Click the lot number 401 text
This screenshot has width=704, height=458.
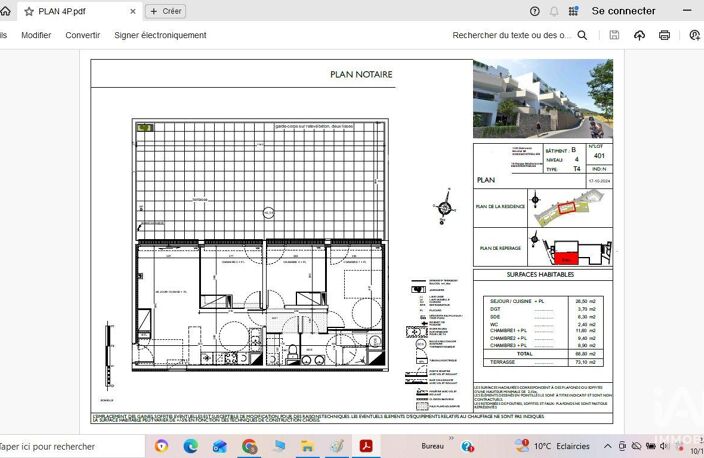599,156
